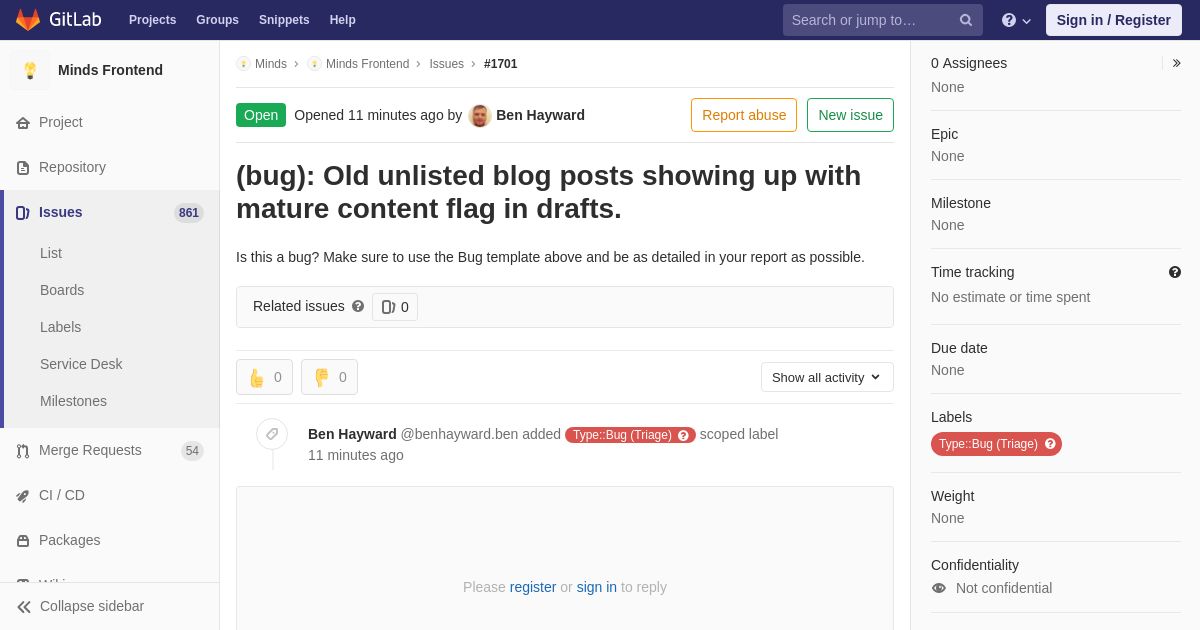This screenshot has width=1200, height=630.
Task: Click the Open status badge
Action: [261, 115]
